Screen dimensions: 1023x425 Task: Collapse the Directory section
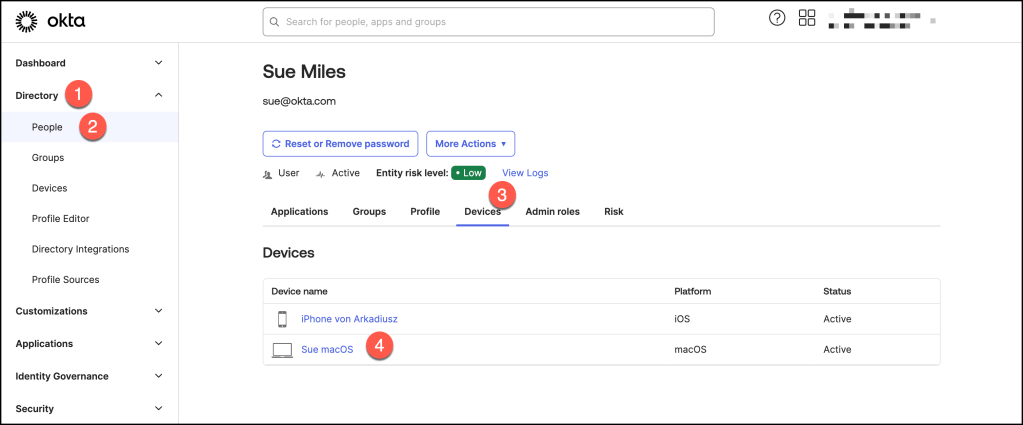tap(158, 96)
